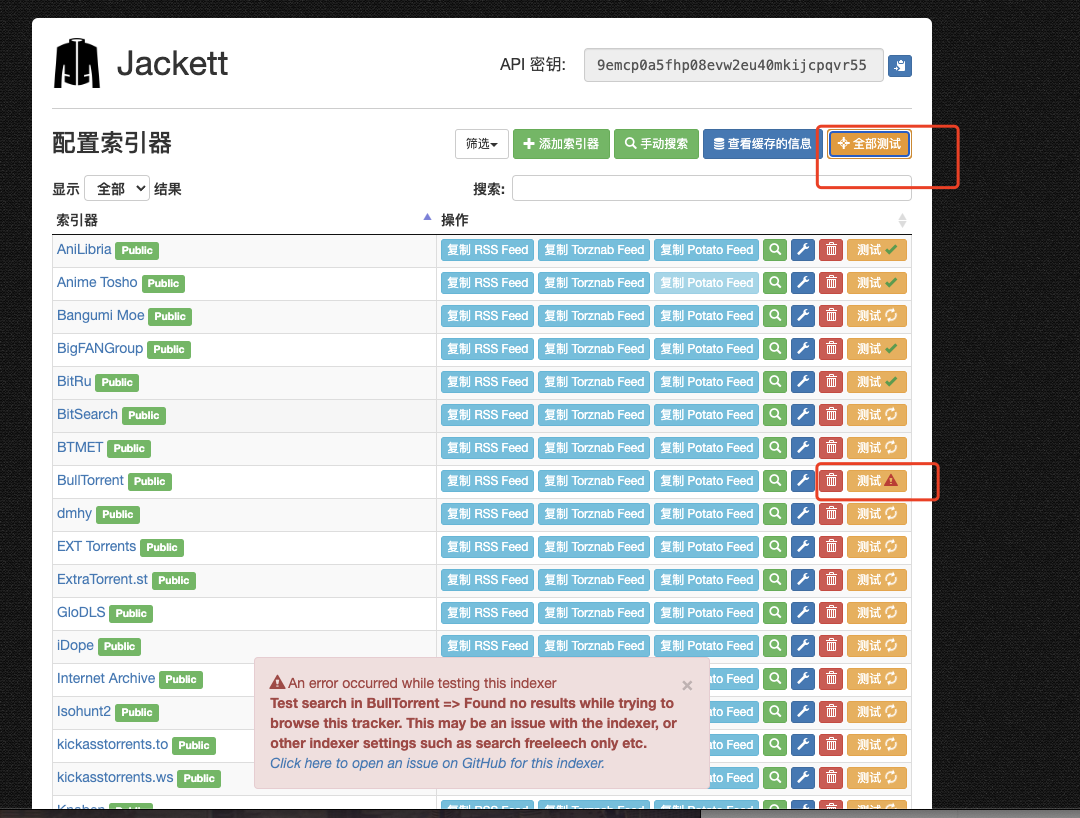Test the kickasstorrents.ws indexer

point(877,778)
